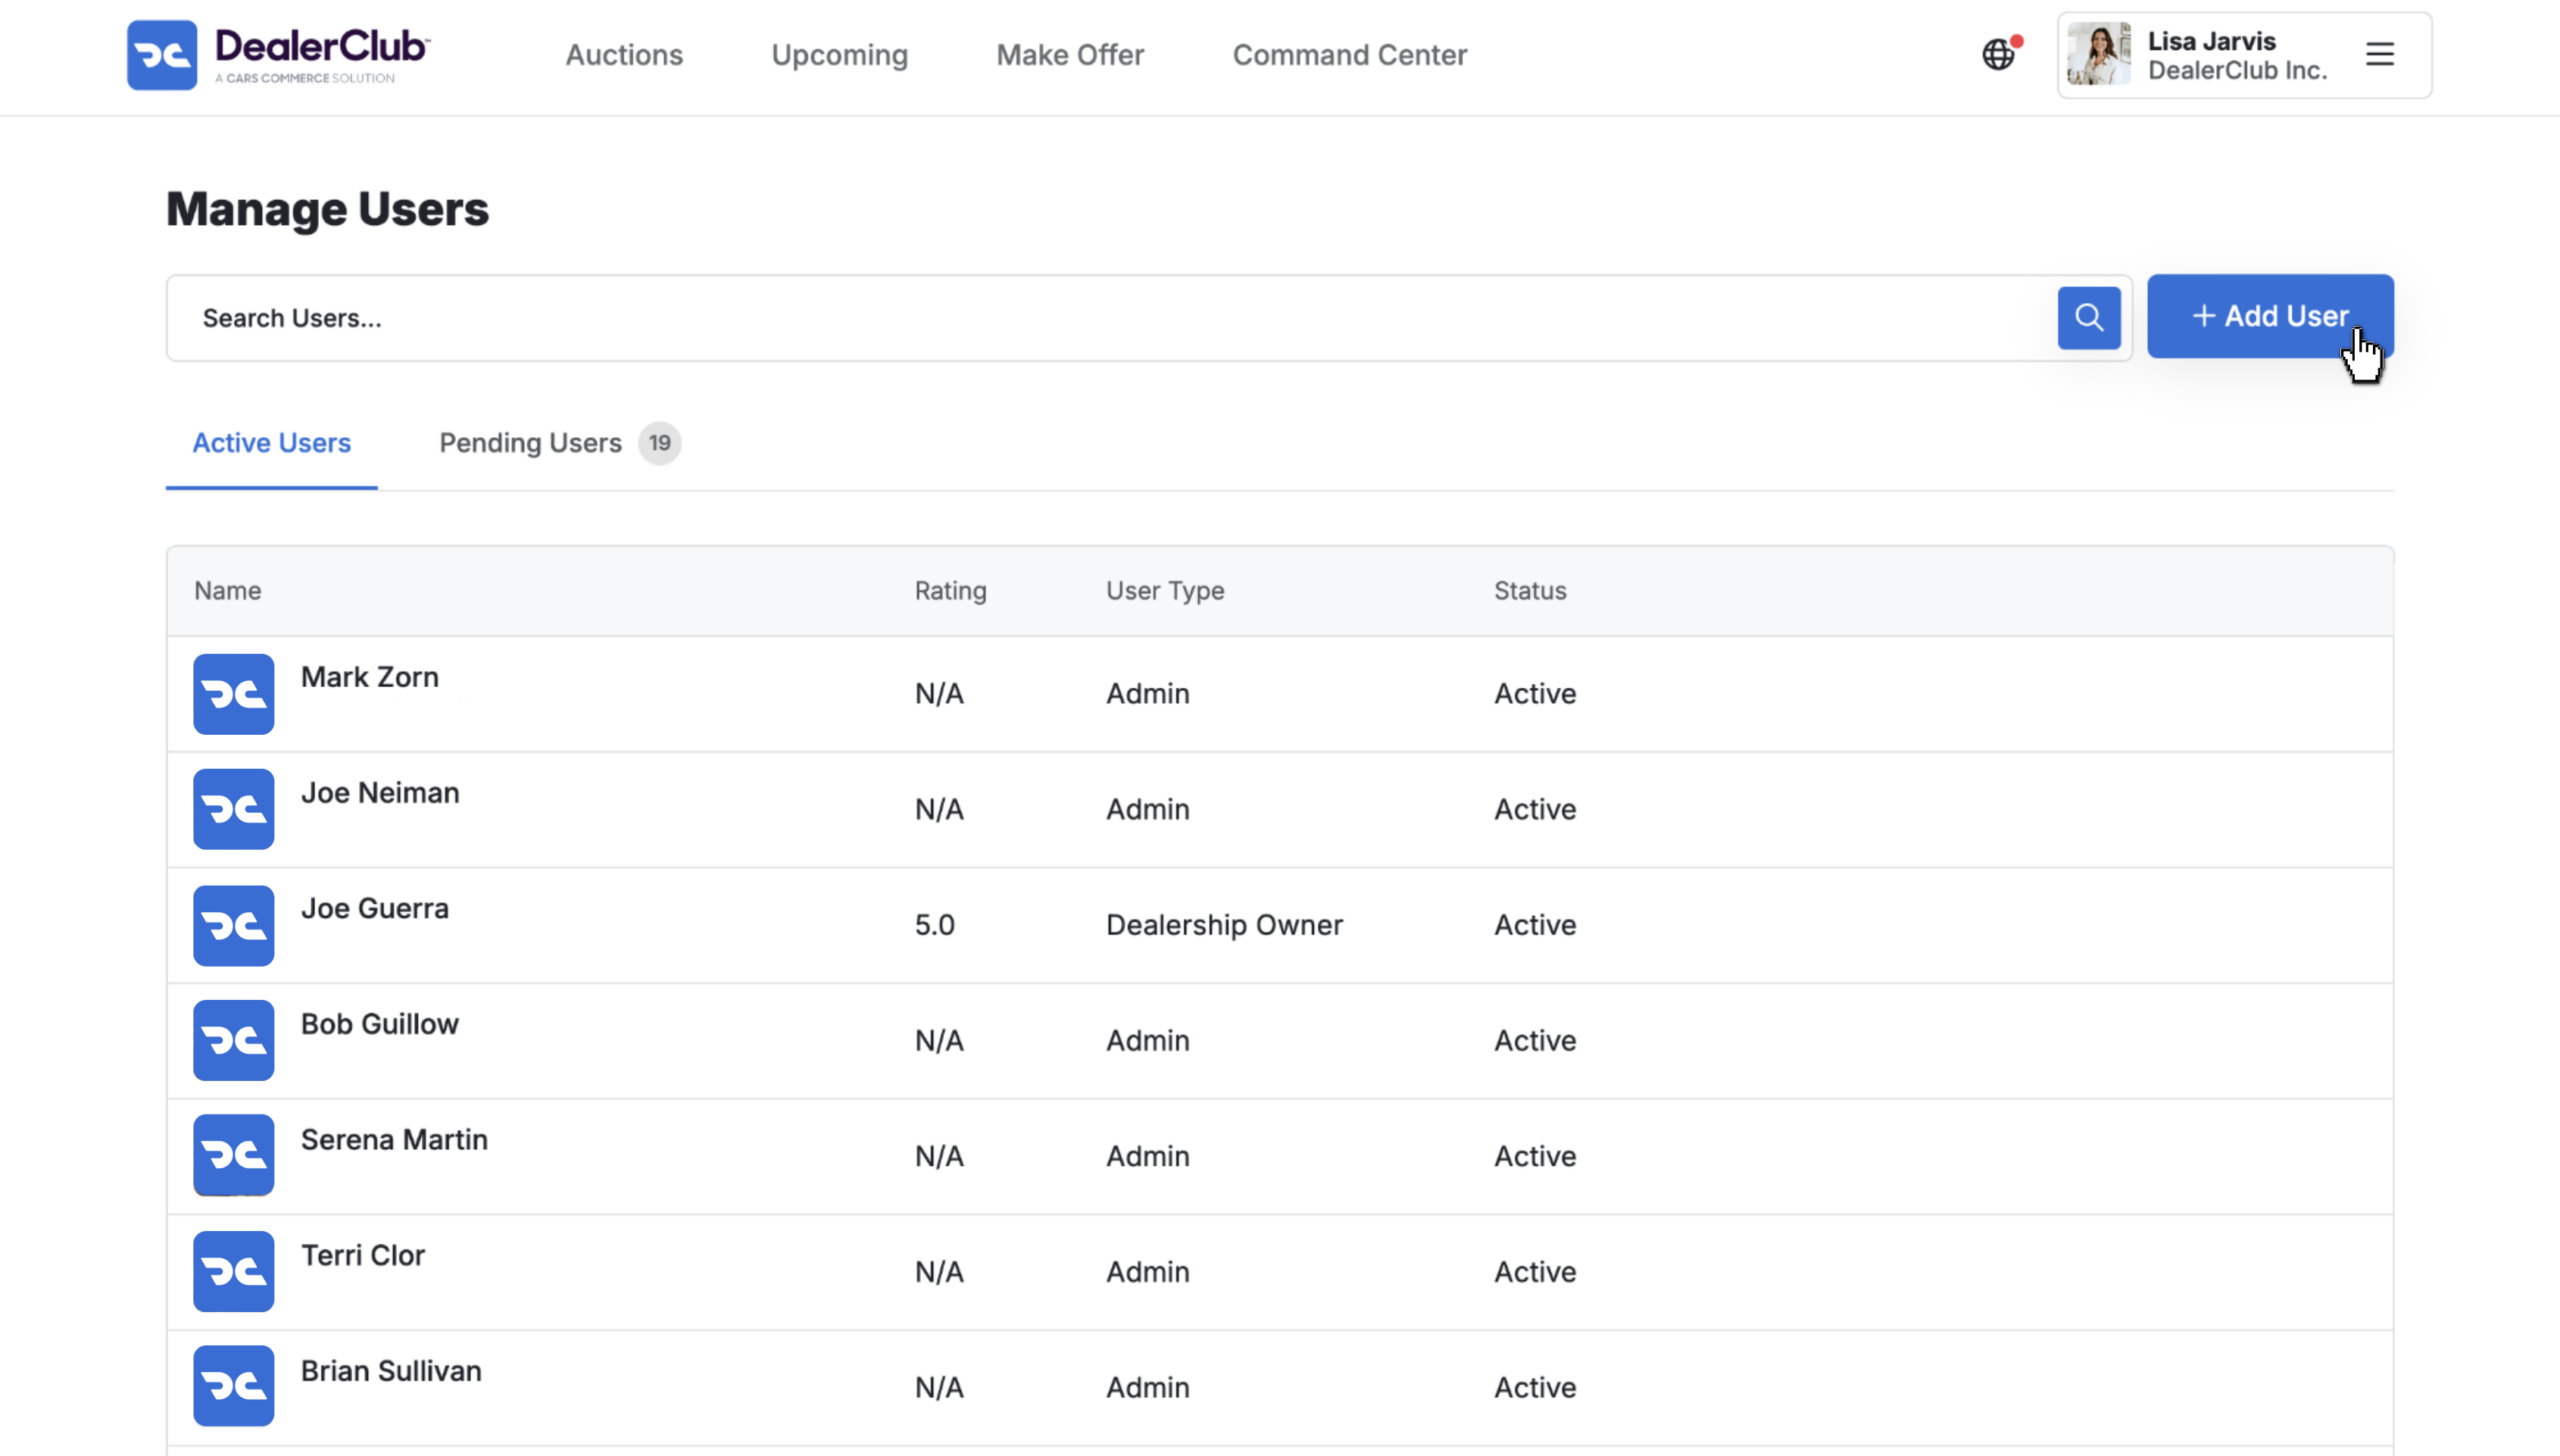
Task: Go to Upcoming in navigation
Action: click(x=840, y=55)
